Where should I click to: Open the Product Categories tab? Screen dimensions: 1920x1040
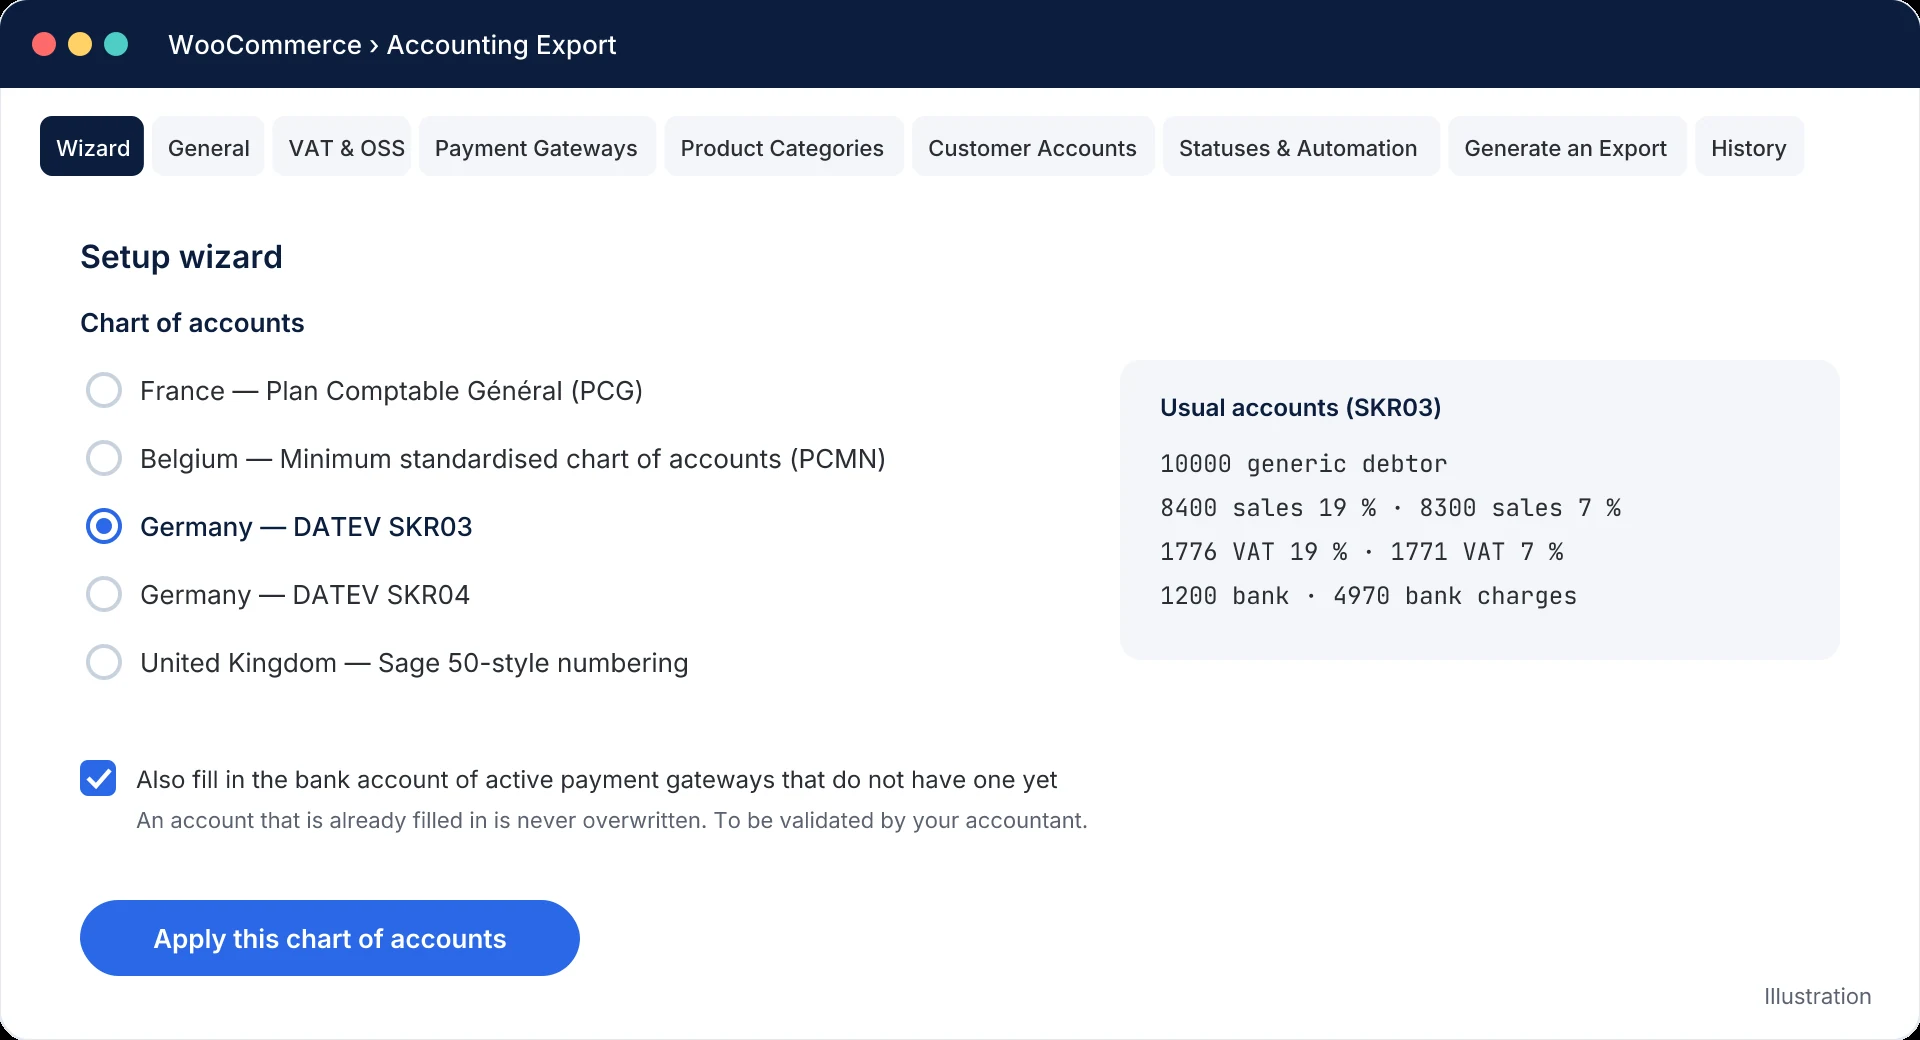[782, 147]
